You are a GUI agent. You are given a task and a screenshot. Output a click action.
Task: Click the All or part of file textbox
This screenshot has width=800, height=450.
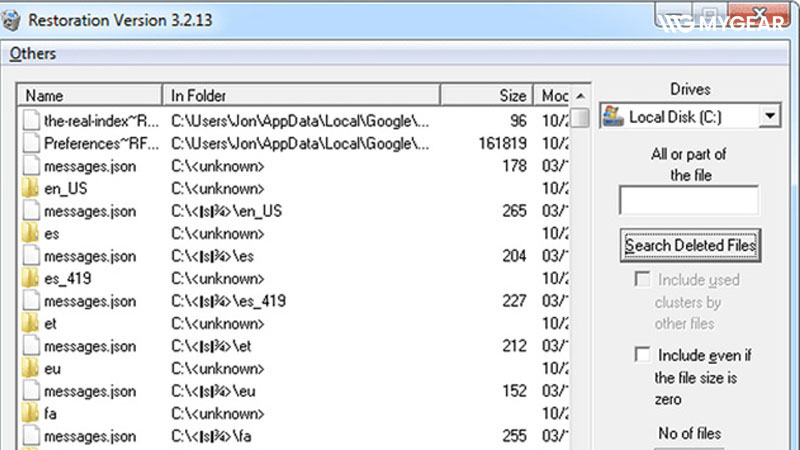coord(688,201)
